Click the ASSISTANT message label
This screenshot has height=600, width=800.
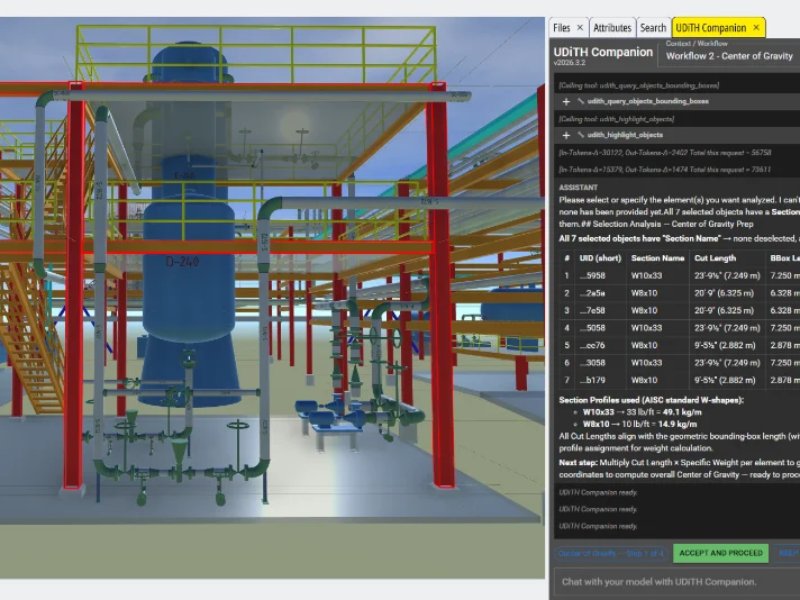(578, 187)
